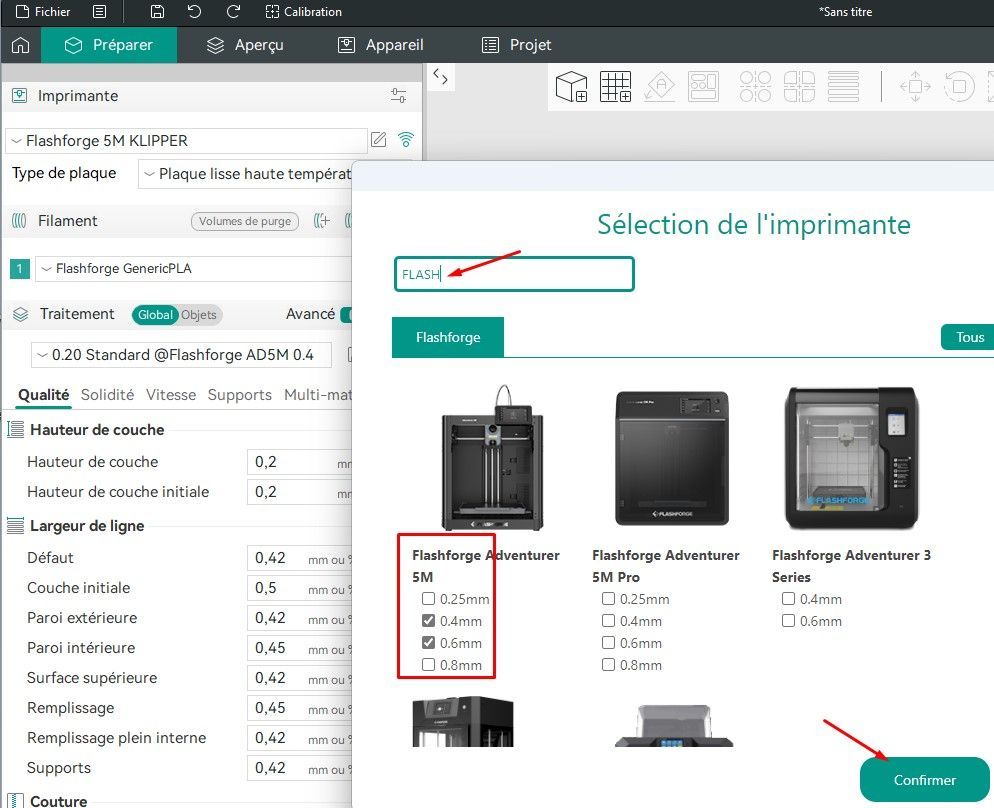This screenshot has height=808, width=994.
Task: Check 0.25mm nozzle for Adventurer 5M
Action: (429, 598)
